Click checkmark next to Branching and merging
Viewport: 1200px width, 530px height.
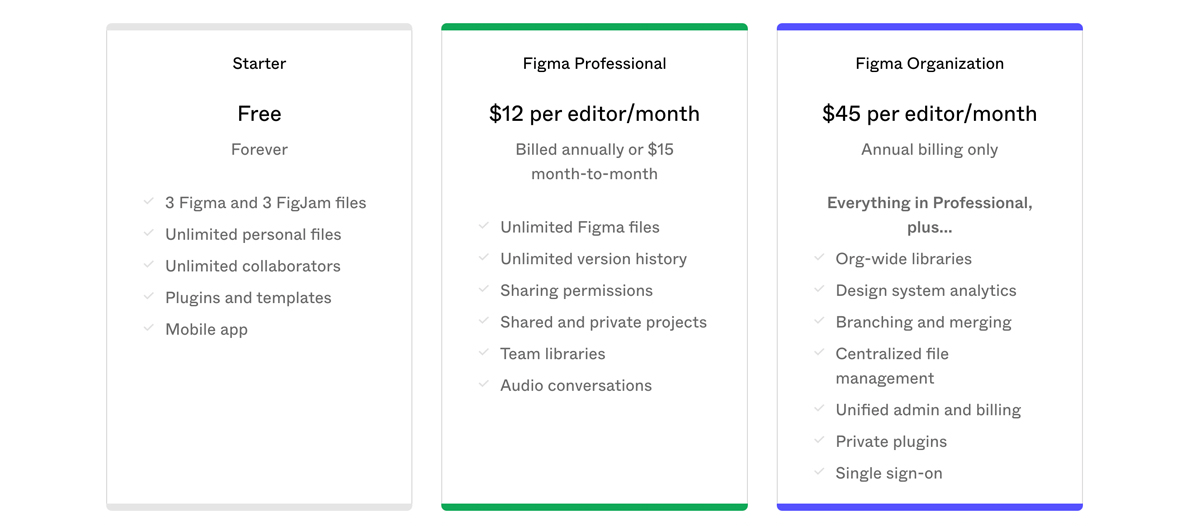pyautogui.click(x=819, y=321)
